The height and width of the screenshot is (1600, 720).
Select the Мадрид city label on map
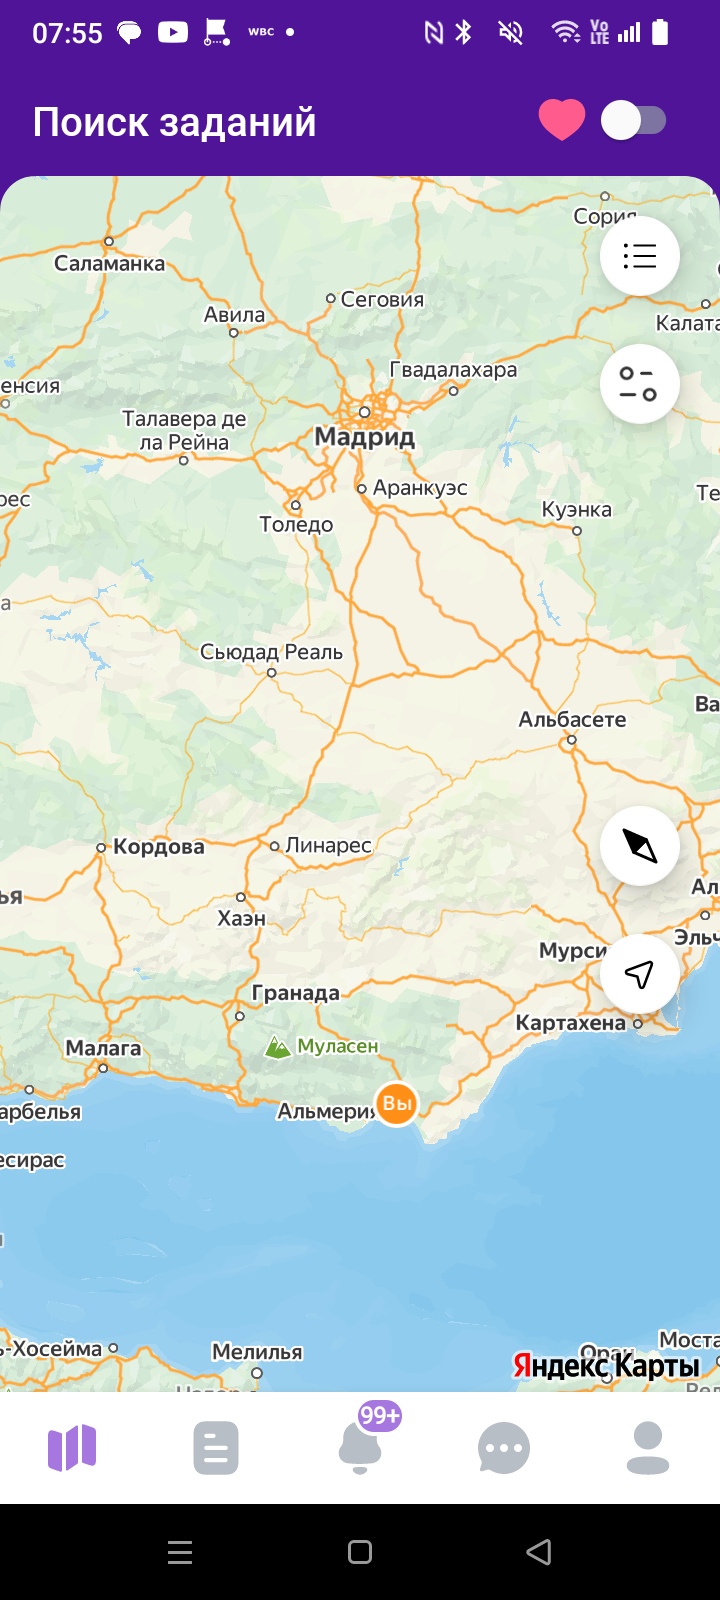364,437
